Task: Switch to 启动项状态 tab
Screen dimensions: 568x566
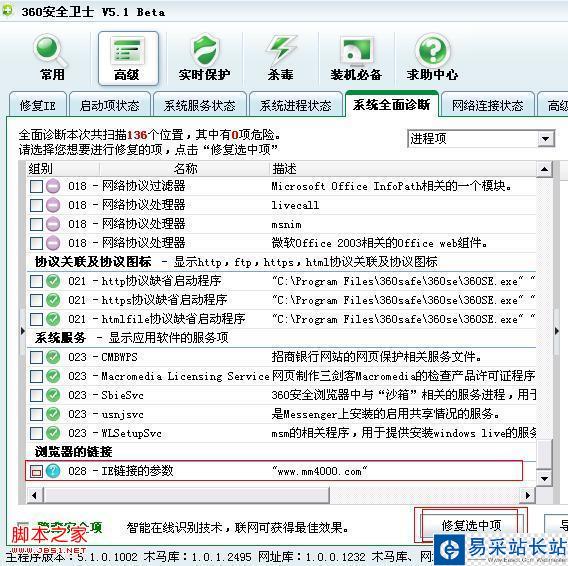Action: pyautogui.click(x=109, y=105)
